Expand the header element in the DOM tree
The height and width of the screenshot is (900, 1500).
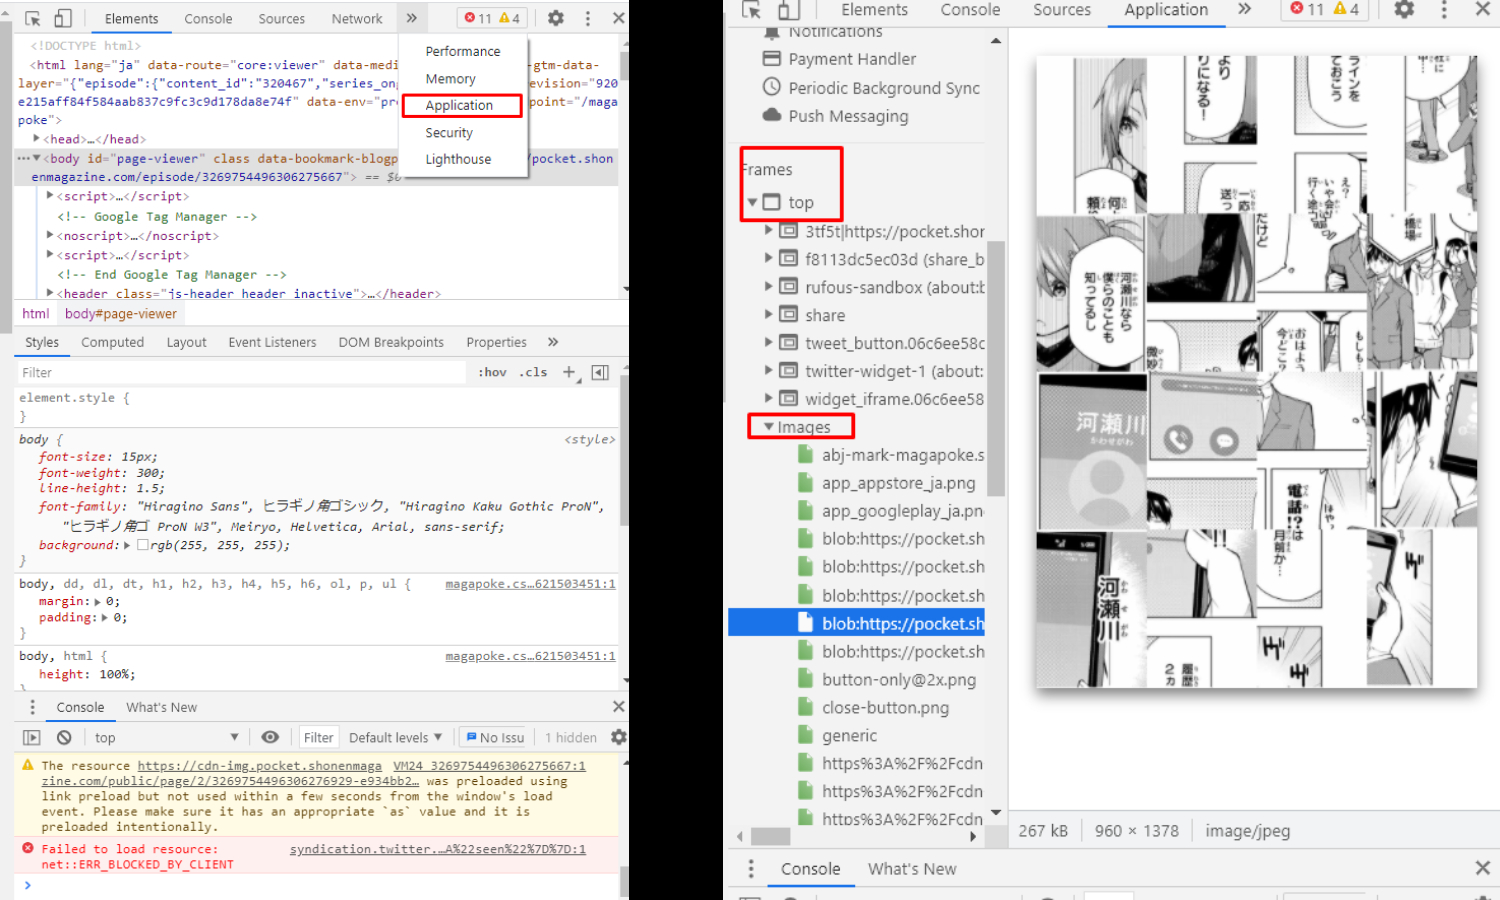(x=50, y=293)
